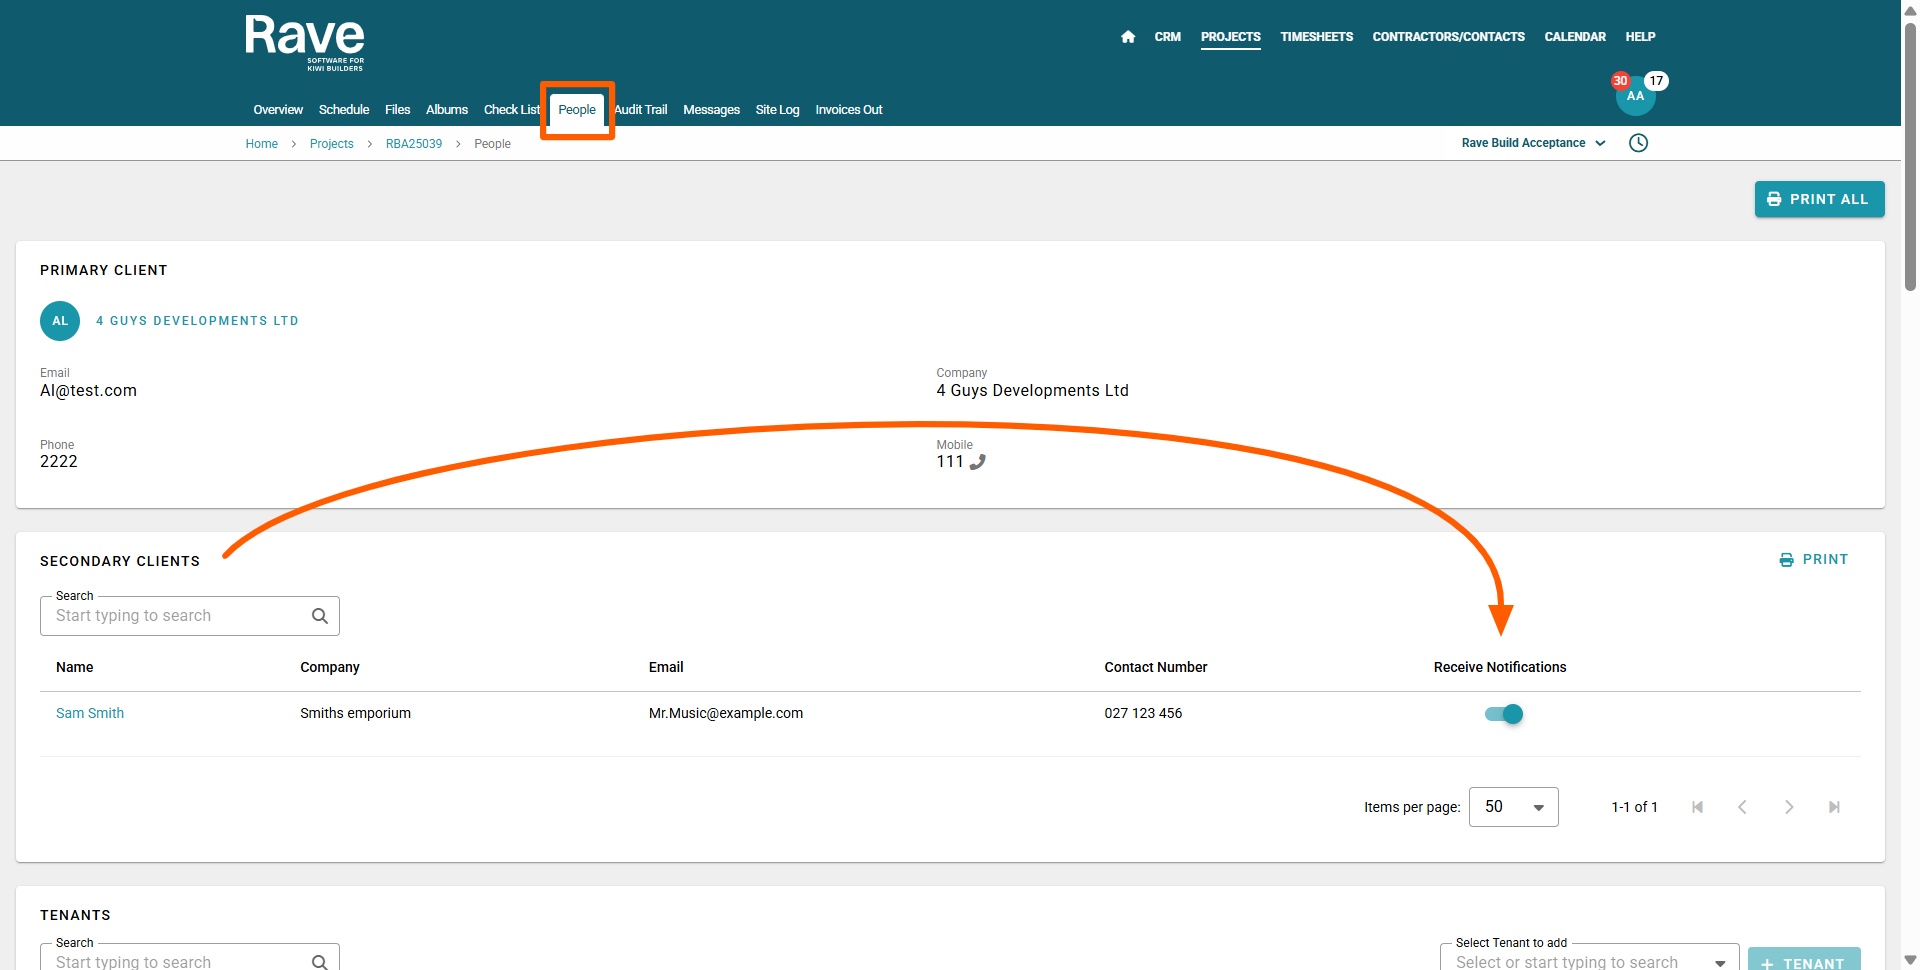Image resolution: width=1920 pixels, height=970 pixels.
Task: Click the search magnifier in Secondary Clients
Action: pyautogui.click(x=320, y=616)
